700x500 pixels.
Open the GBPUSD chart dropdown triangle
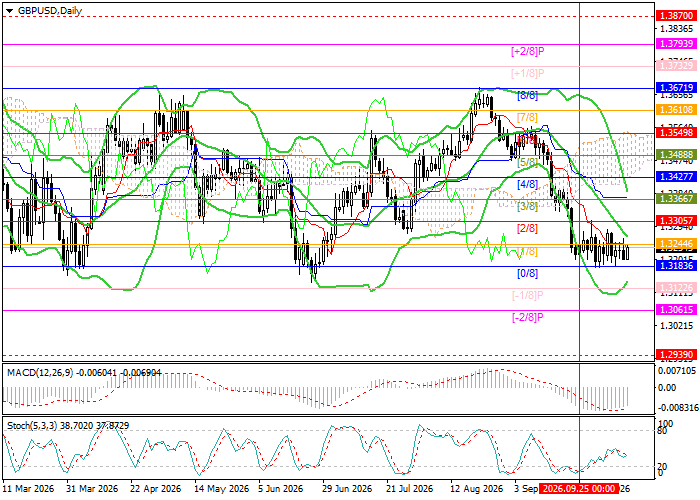click(9, 11)
